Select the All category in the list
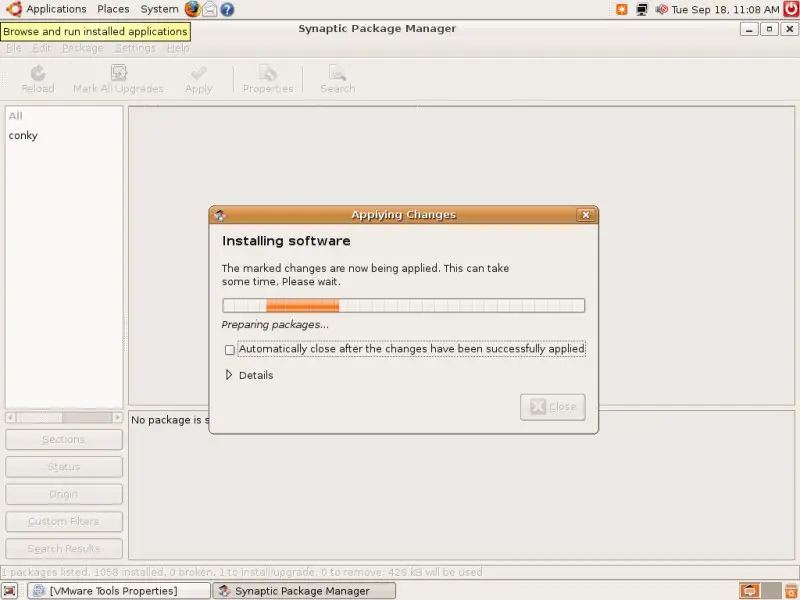The height and width of the screenshot is (600, 800). point(64,116)
